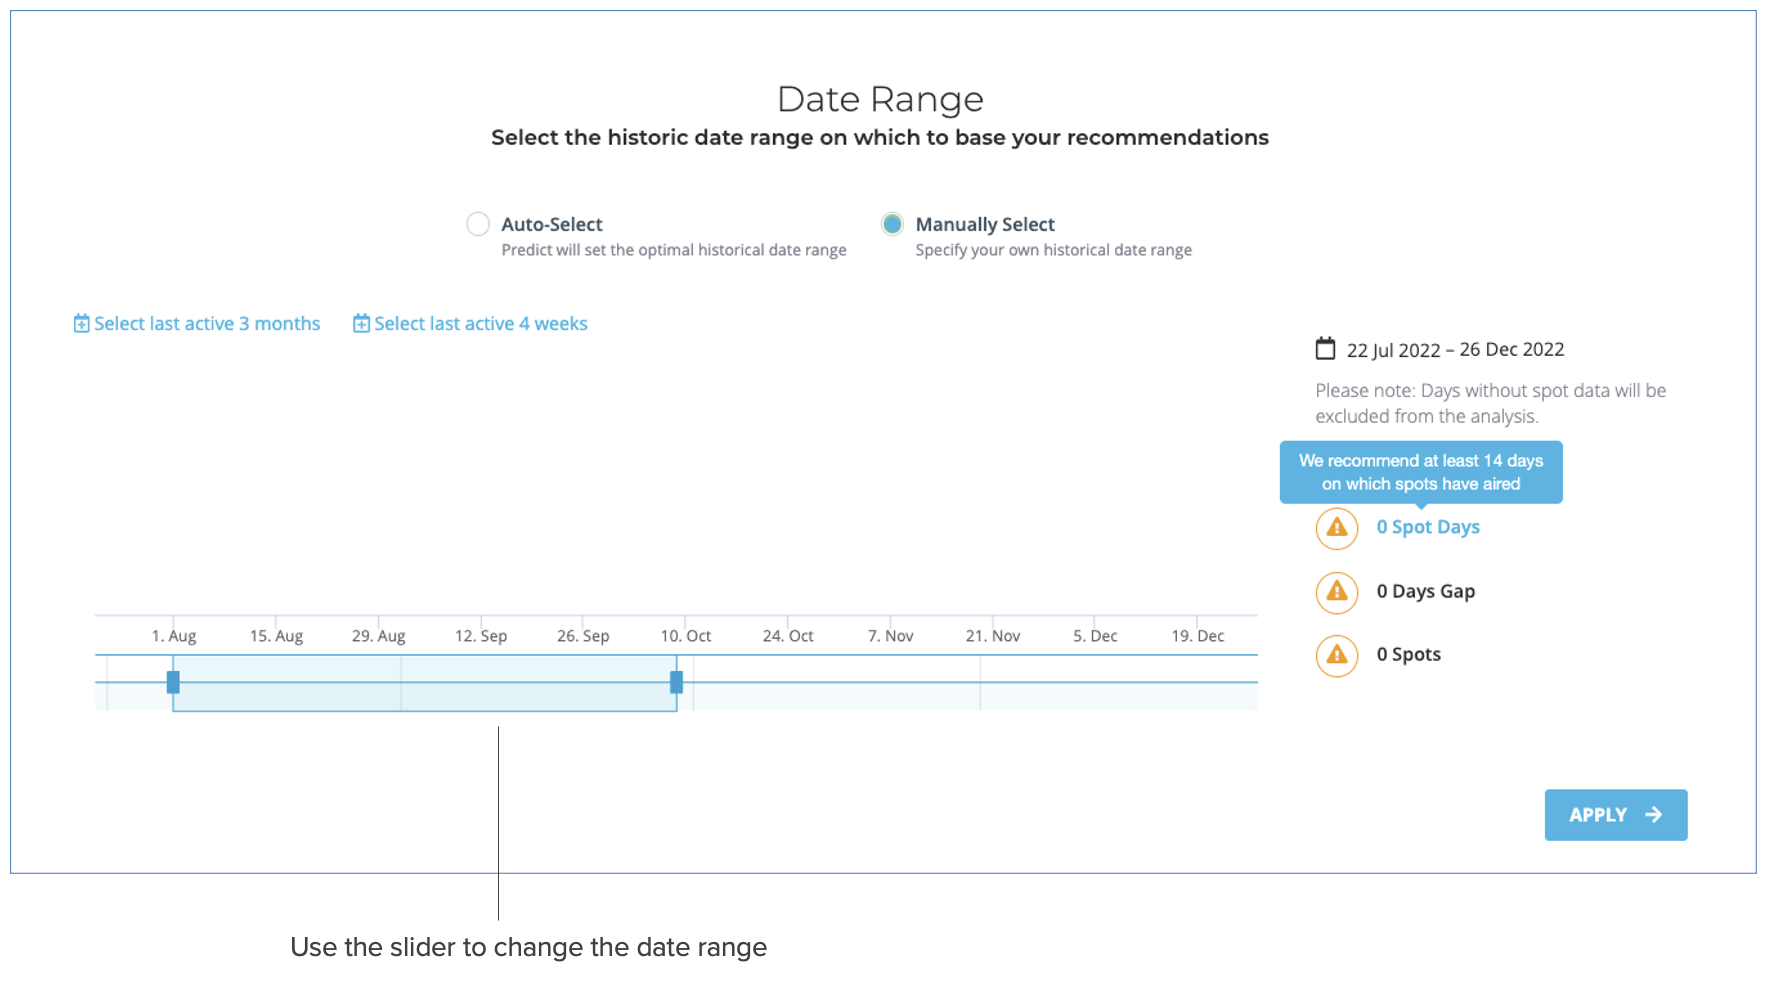This screenshot has height=996, width=1770.
Task: Click the warning icon beside '0 Spot Days'
Action: click(x=1337, y=528)
